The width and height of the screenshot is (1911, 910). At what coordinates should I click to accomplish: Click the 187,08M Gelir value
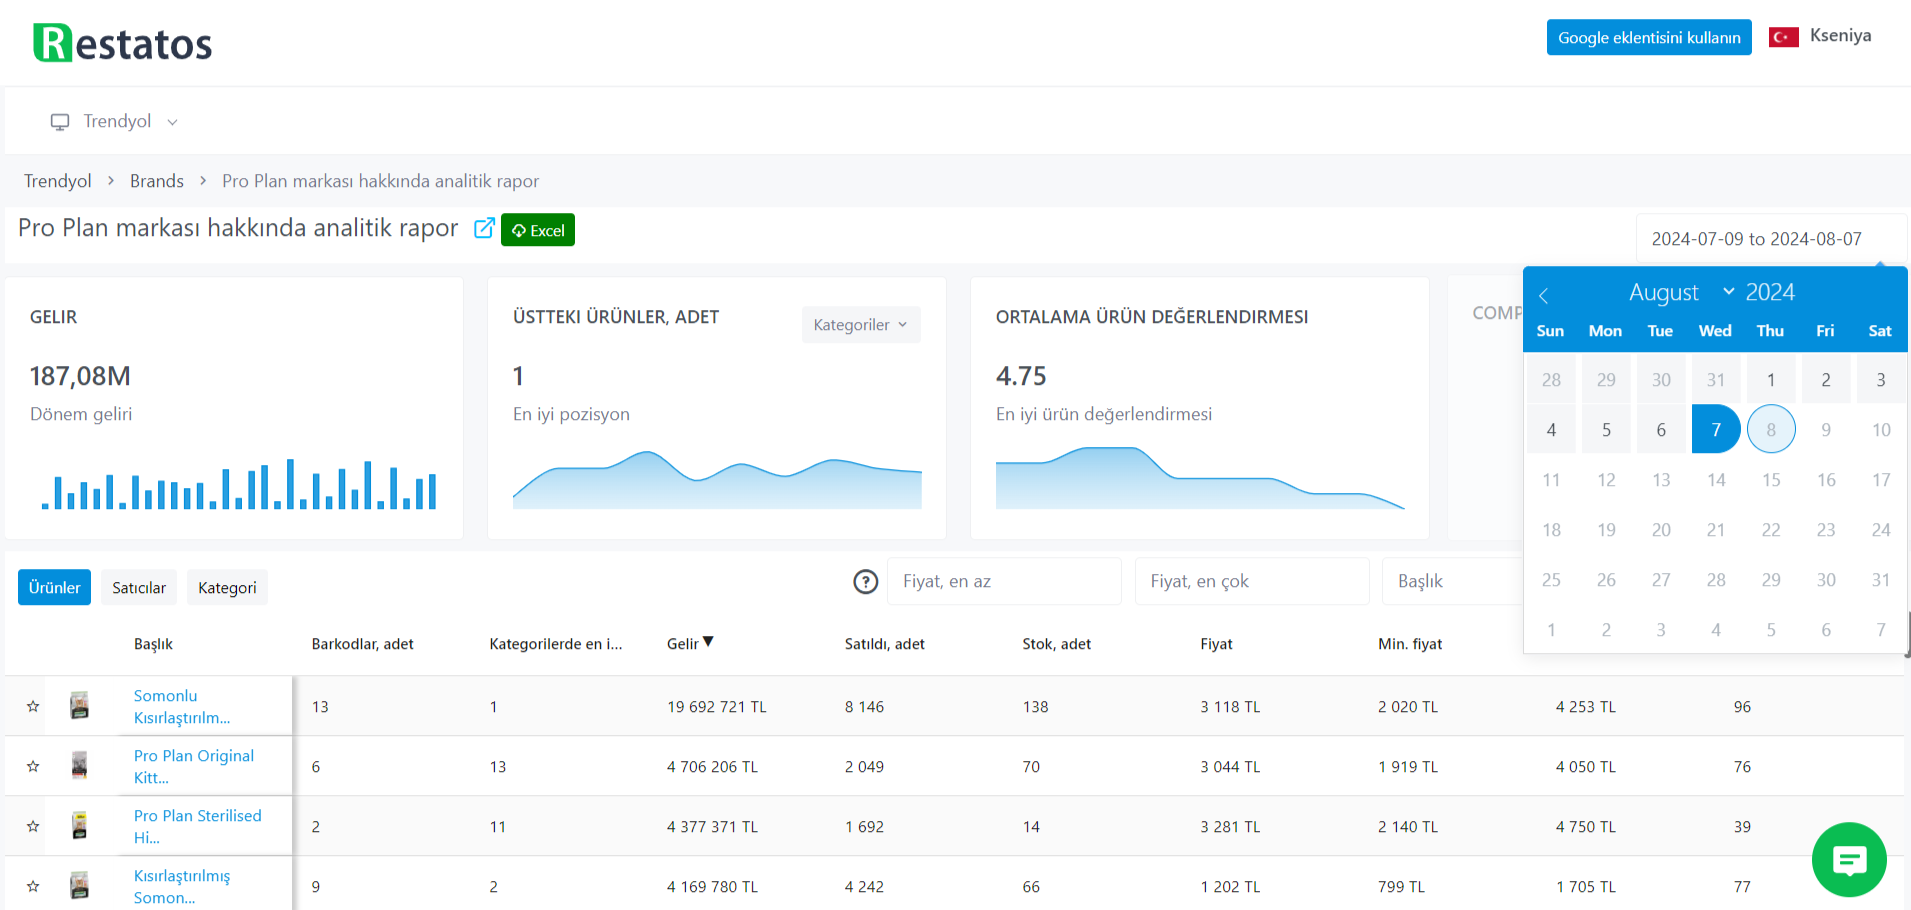pos(80,376)
